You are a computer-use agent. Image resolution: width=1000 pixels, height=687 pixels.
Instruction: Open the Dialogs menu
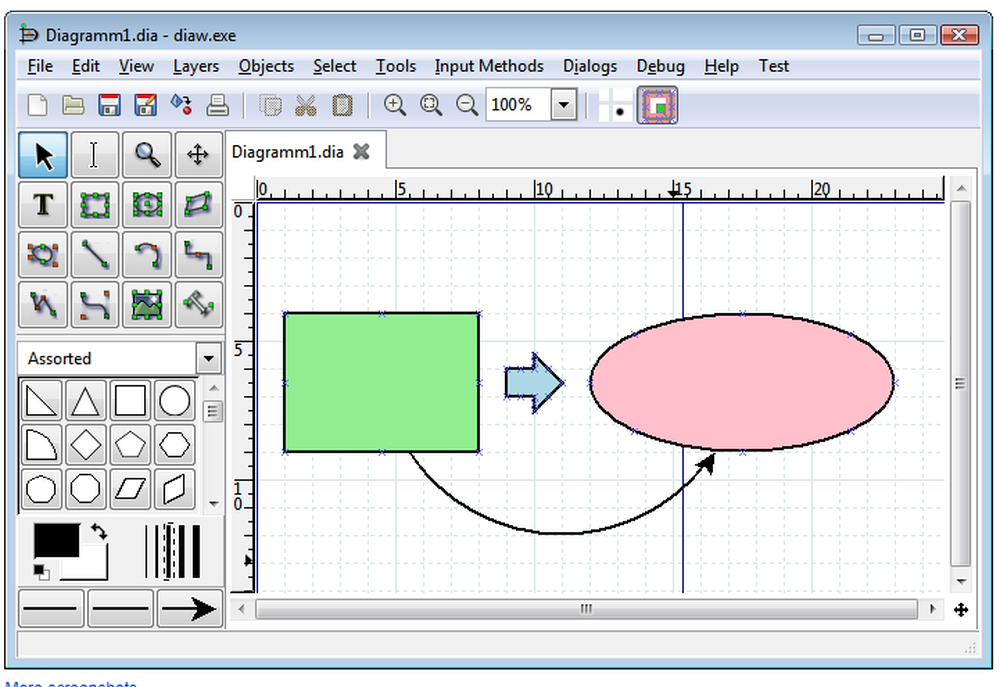590,66
